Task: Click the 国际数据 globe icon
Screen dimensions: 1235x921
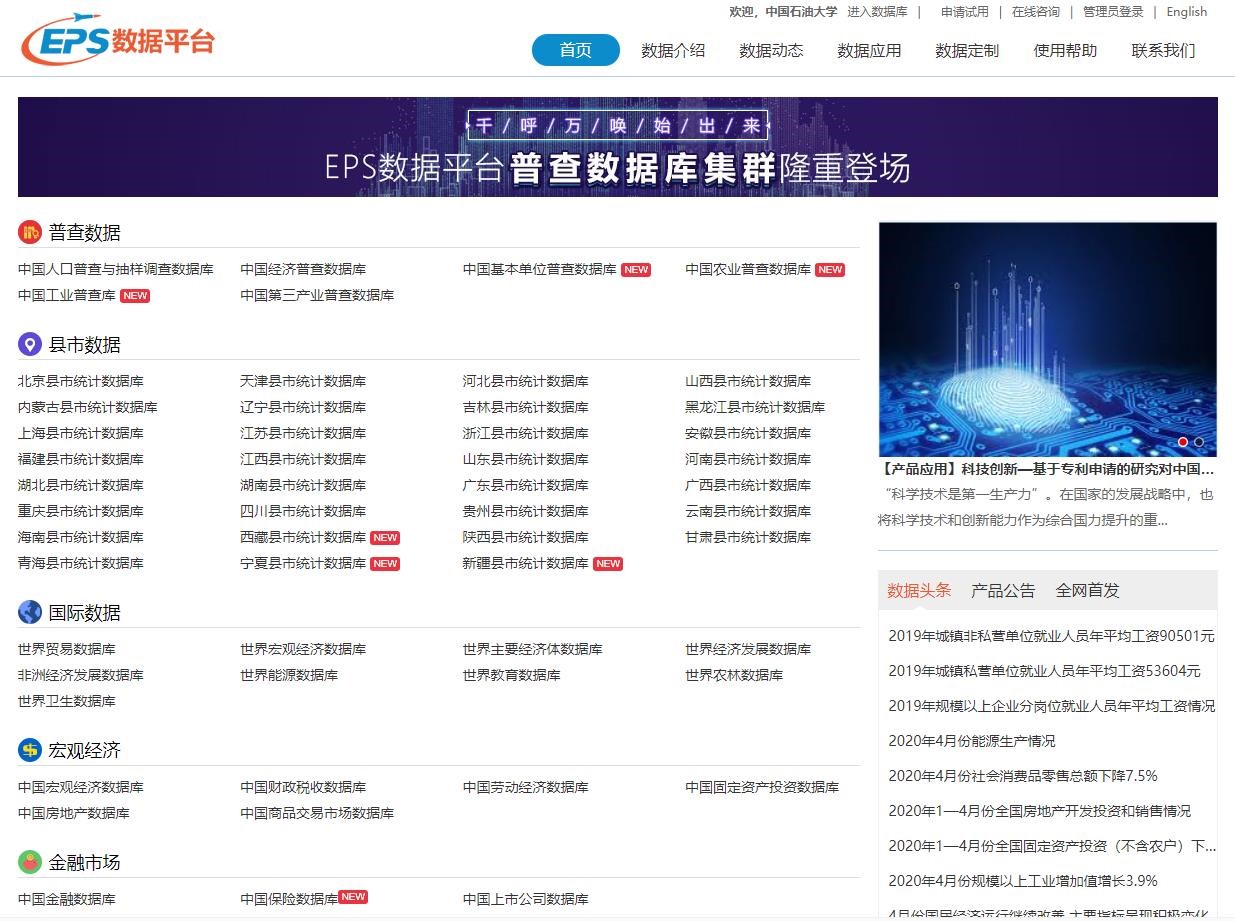Action: pyautogui.click(x=30, y=612)
